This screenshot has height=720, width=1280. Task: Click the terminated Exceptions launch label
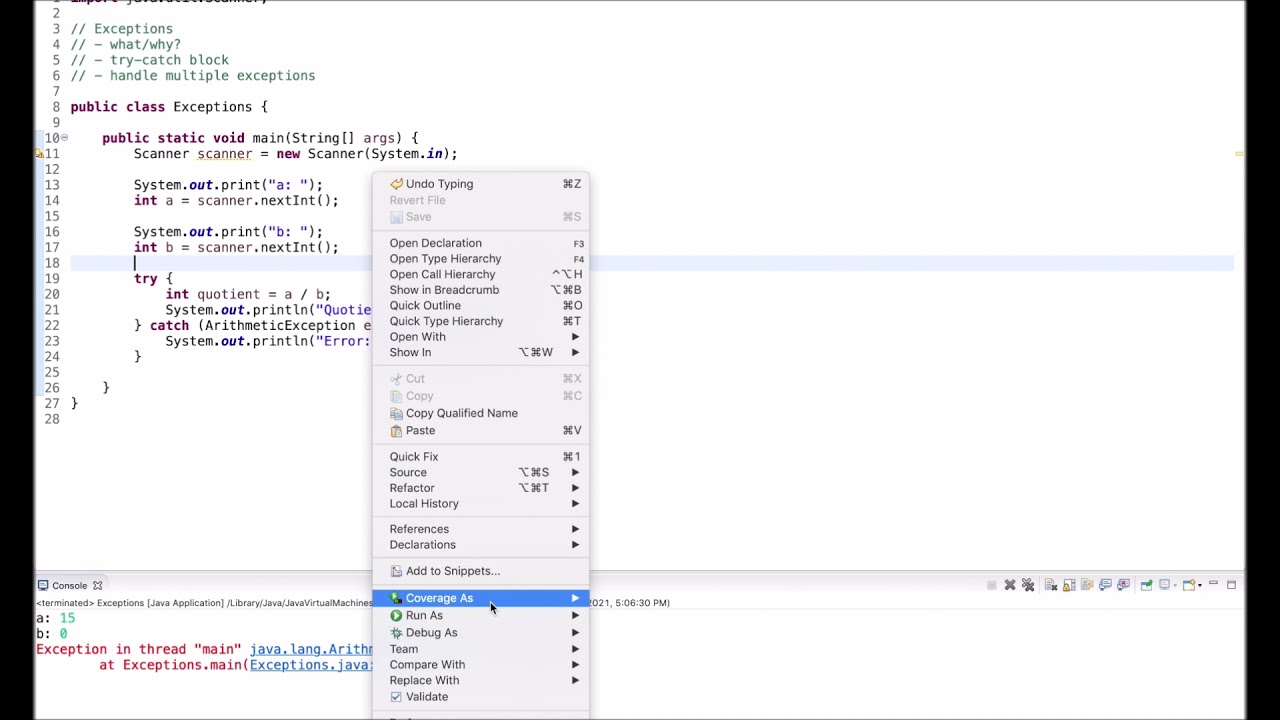click(204, 603)
